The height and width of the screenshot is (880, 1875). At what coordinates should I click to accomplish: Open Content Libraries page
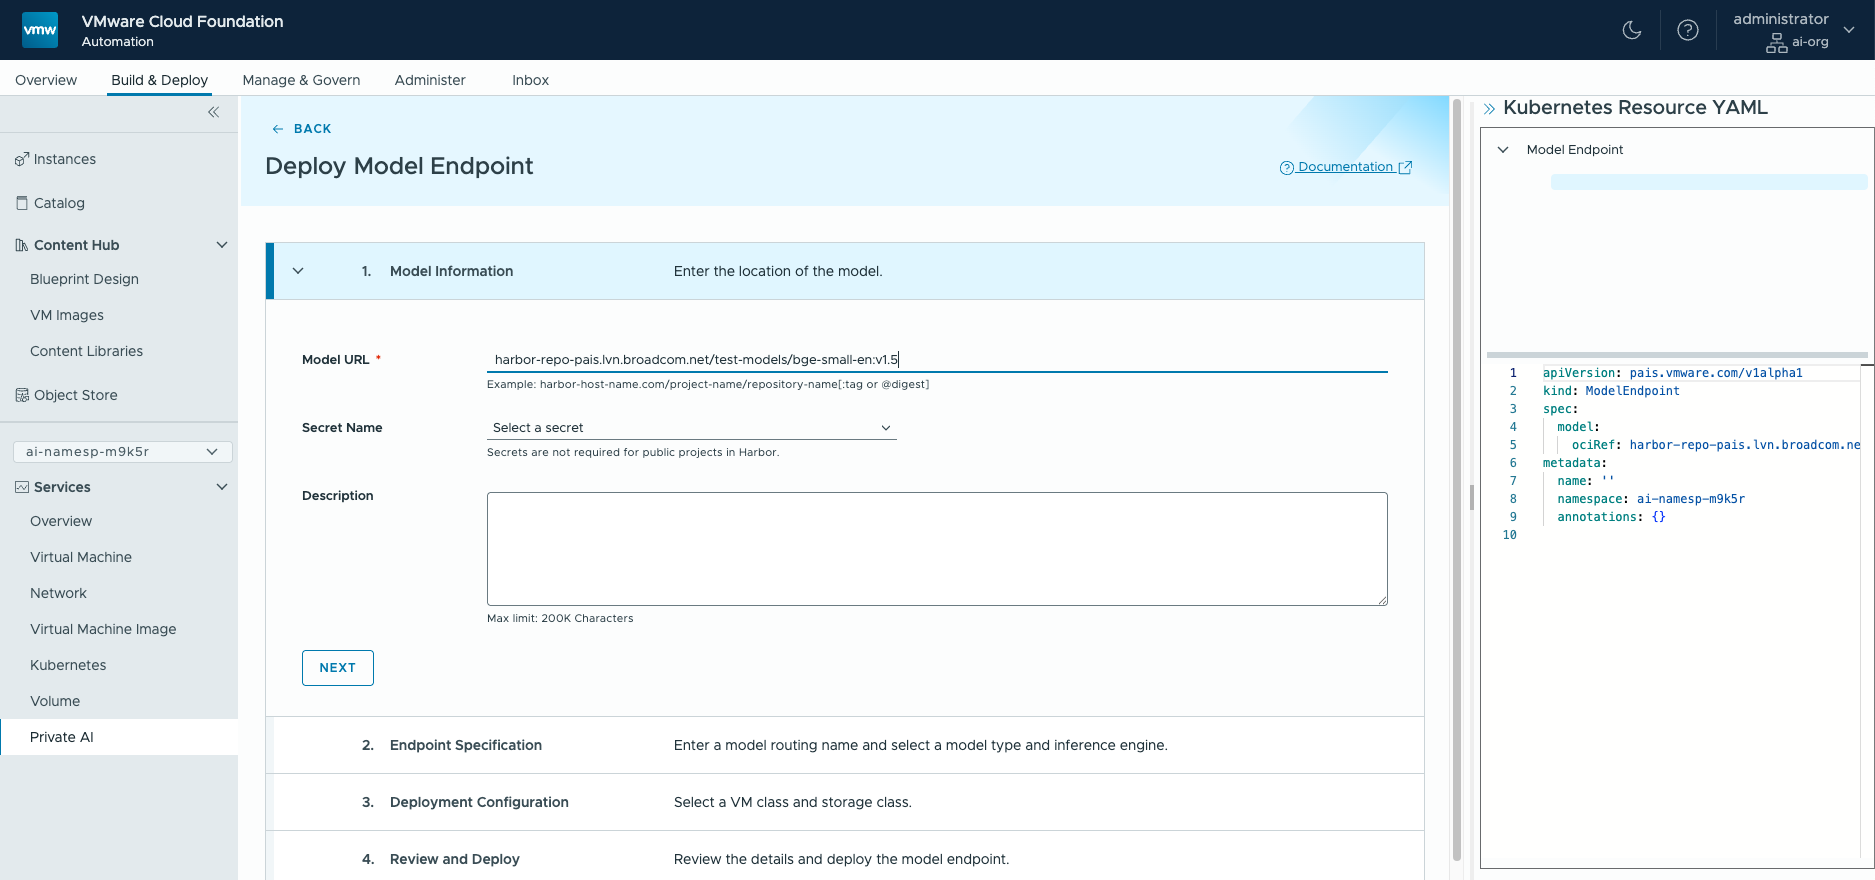pyautogui.click(x=86, y=351)
